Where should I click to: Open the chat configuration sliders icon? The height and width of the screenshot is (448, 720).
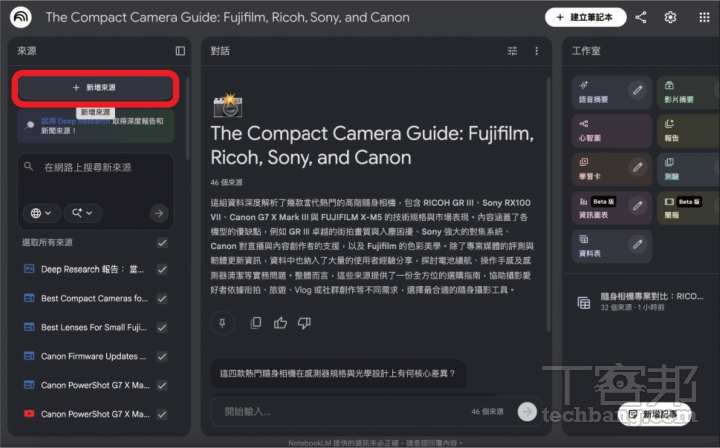[x=512, y=51]
